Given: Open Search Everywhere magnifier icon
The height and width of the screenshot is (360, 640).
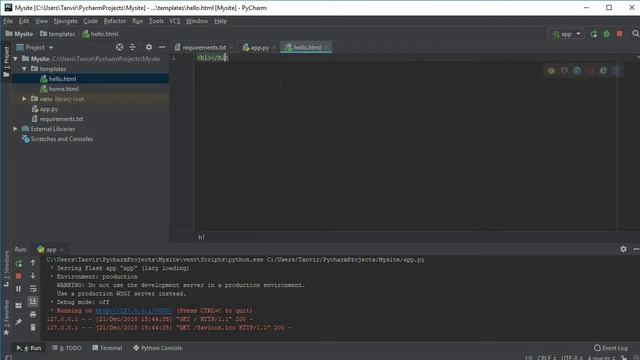Looking at the screenshot, I should click(636, 34).
